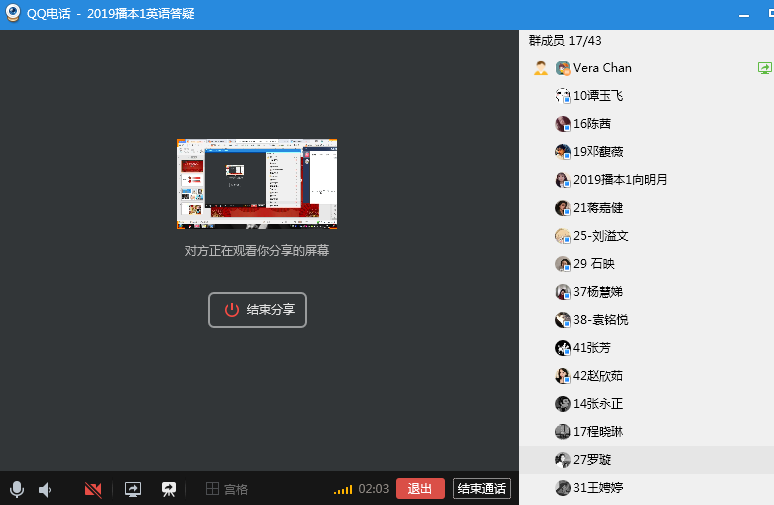Click the avatar of 31王娉婷
Viewport: 774px width, 505px height.
click(563, 488)
